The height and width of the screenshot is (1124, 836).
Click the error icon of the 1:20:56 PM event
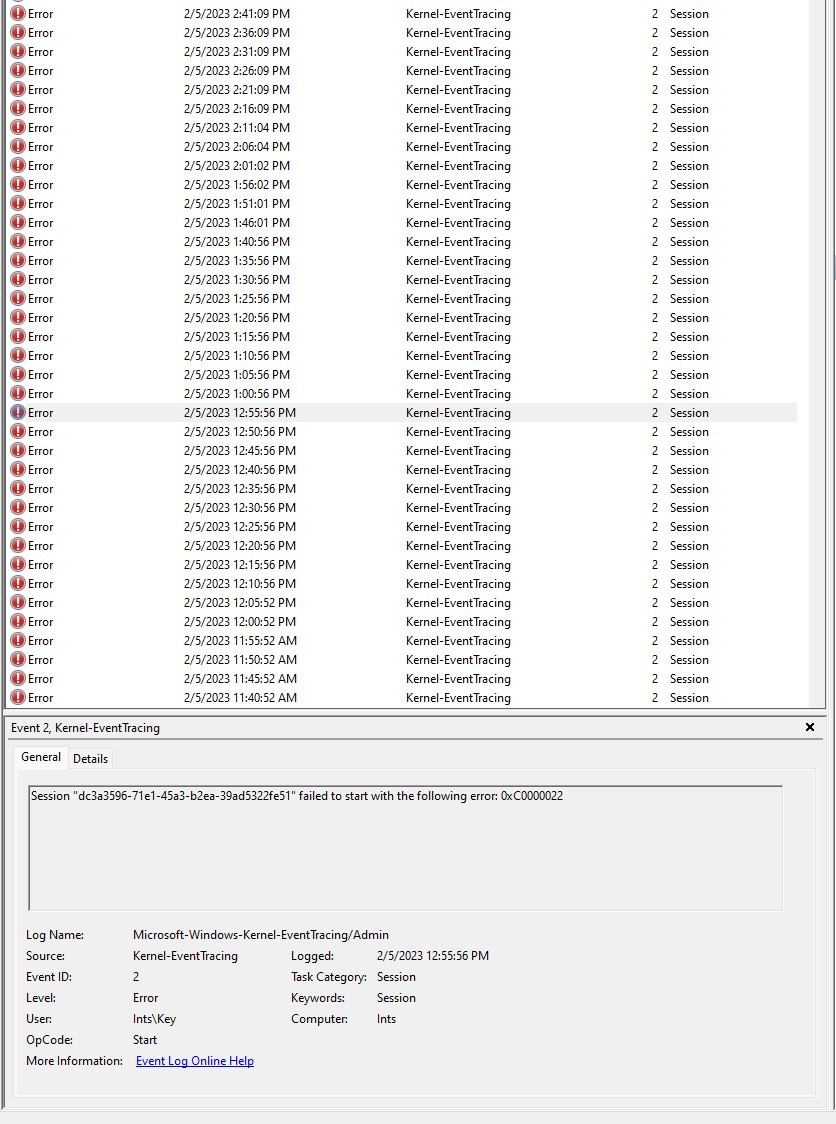pyautogui.click(x=18, y=318)
